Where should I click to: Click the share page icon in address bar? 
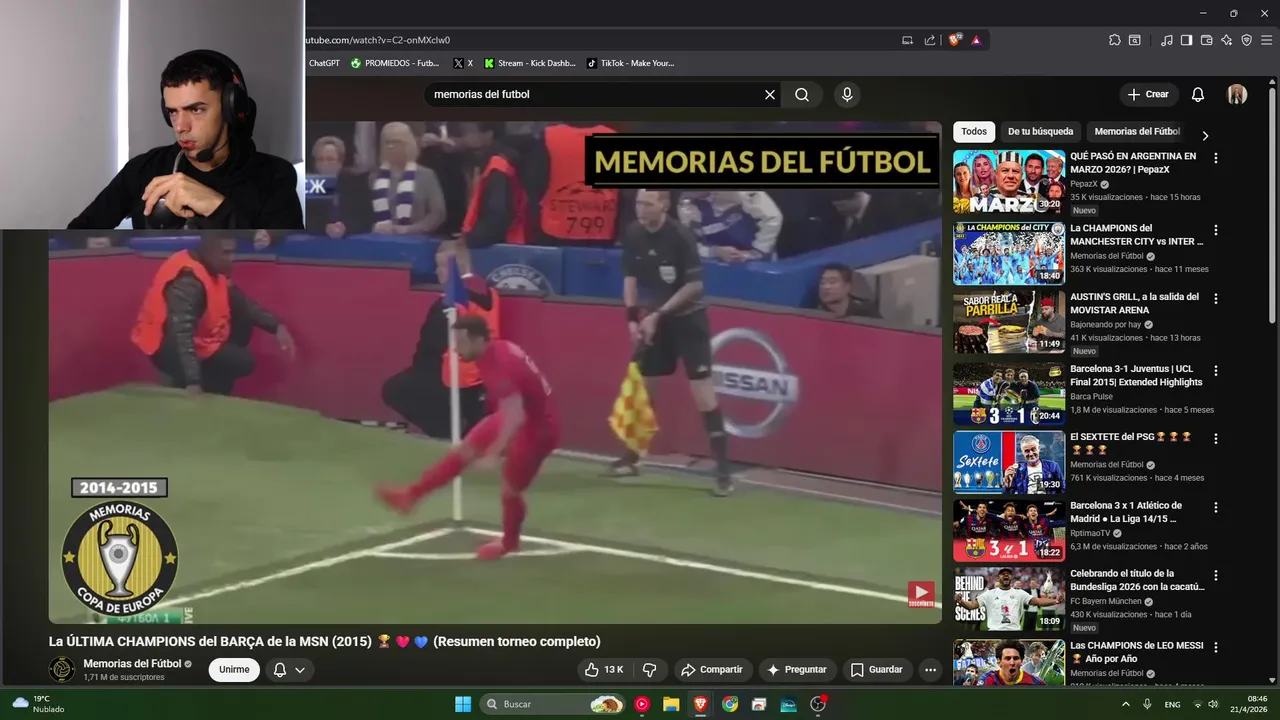(x=930, y=40)
